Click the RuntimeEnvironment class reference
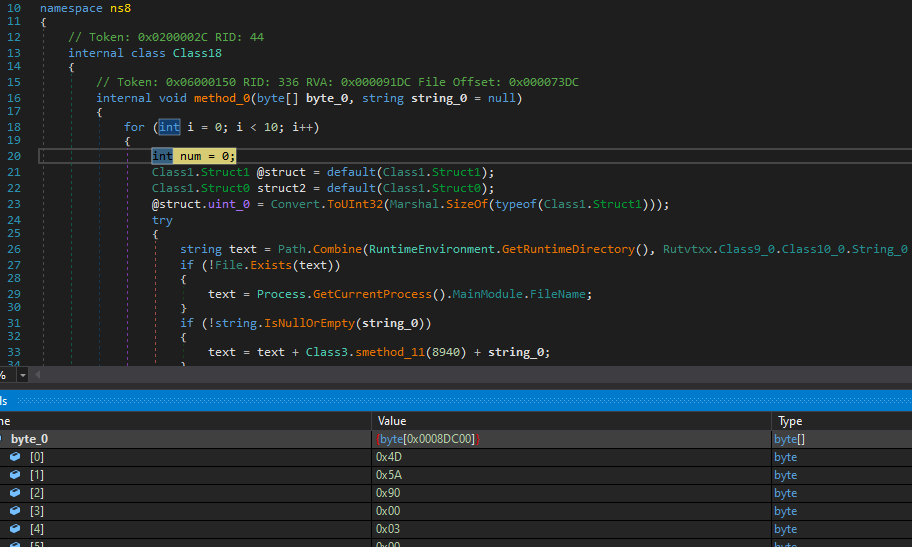This screenshot has width=912, height=547. (x=432, y=249)
